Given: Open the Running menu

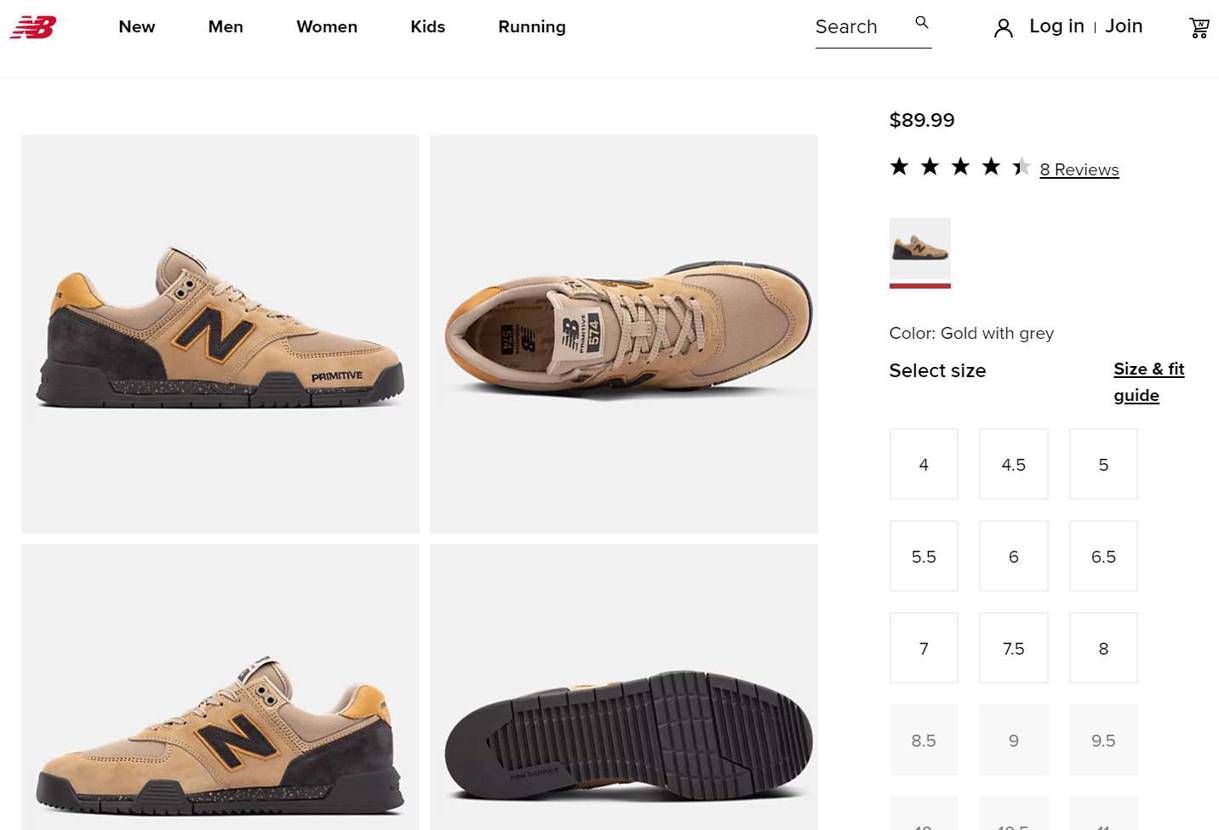Looking at the screenshot, I should (531, 27).
